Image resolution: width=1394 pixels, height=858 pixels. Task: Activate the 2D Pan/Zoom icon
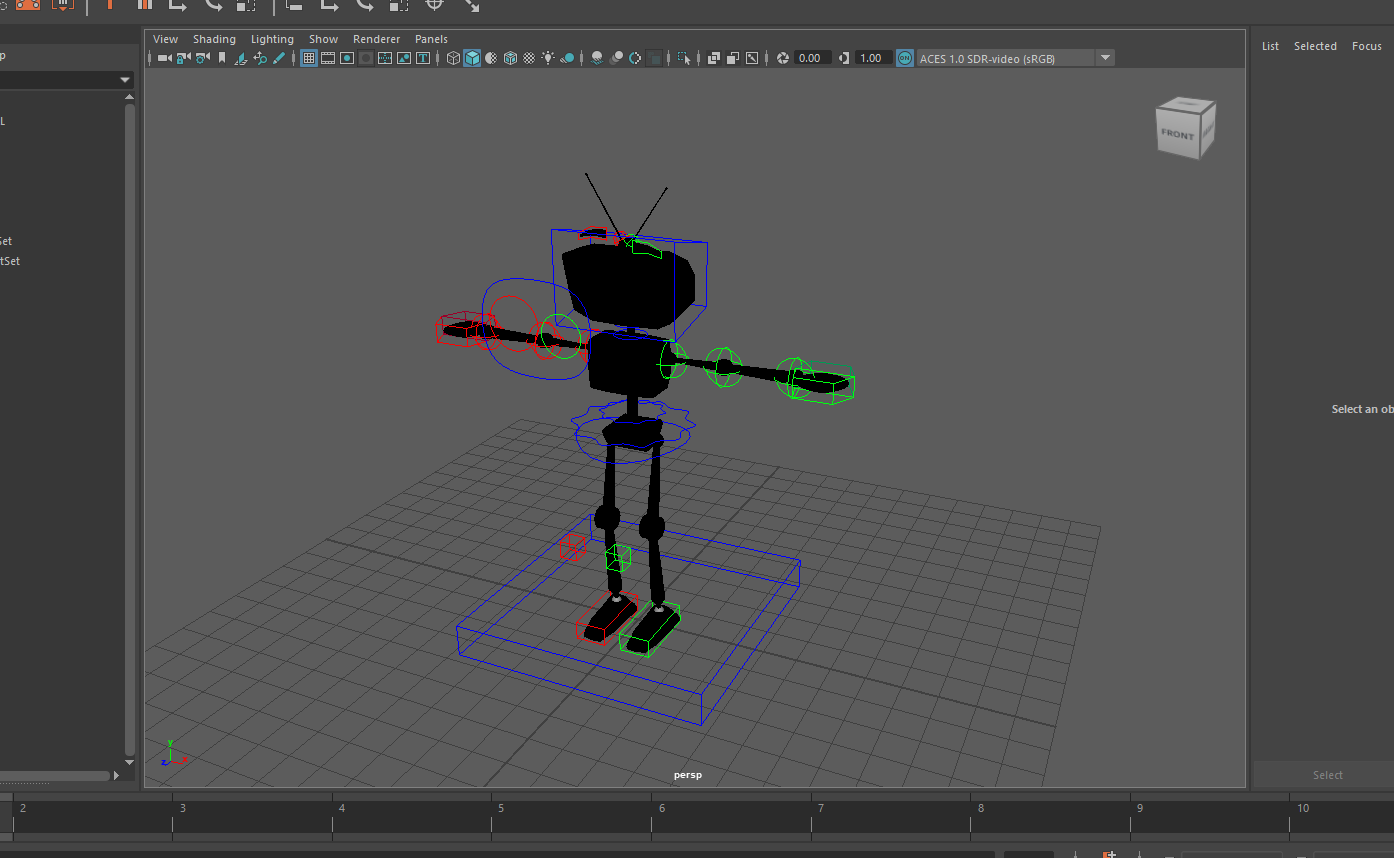coord(260,58)
